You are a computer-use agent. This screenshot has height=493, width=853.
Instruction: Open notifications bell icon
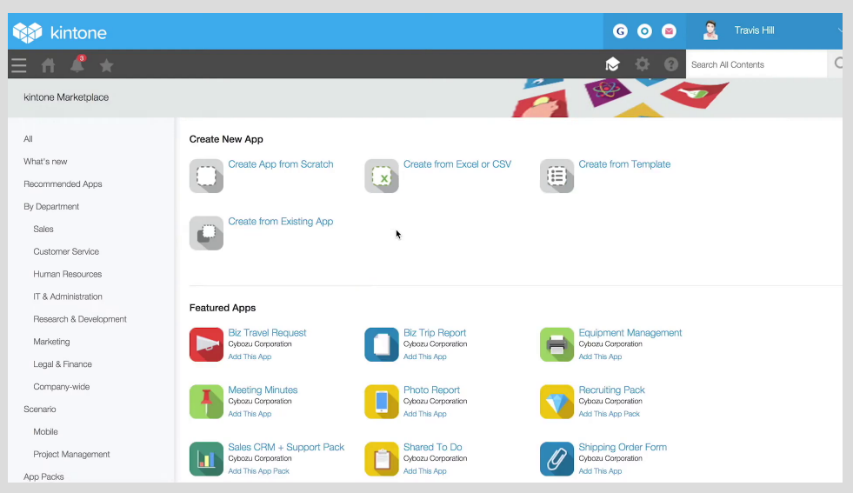click(x=78, y=64)
